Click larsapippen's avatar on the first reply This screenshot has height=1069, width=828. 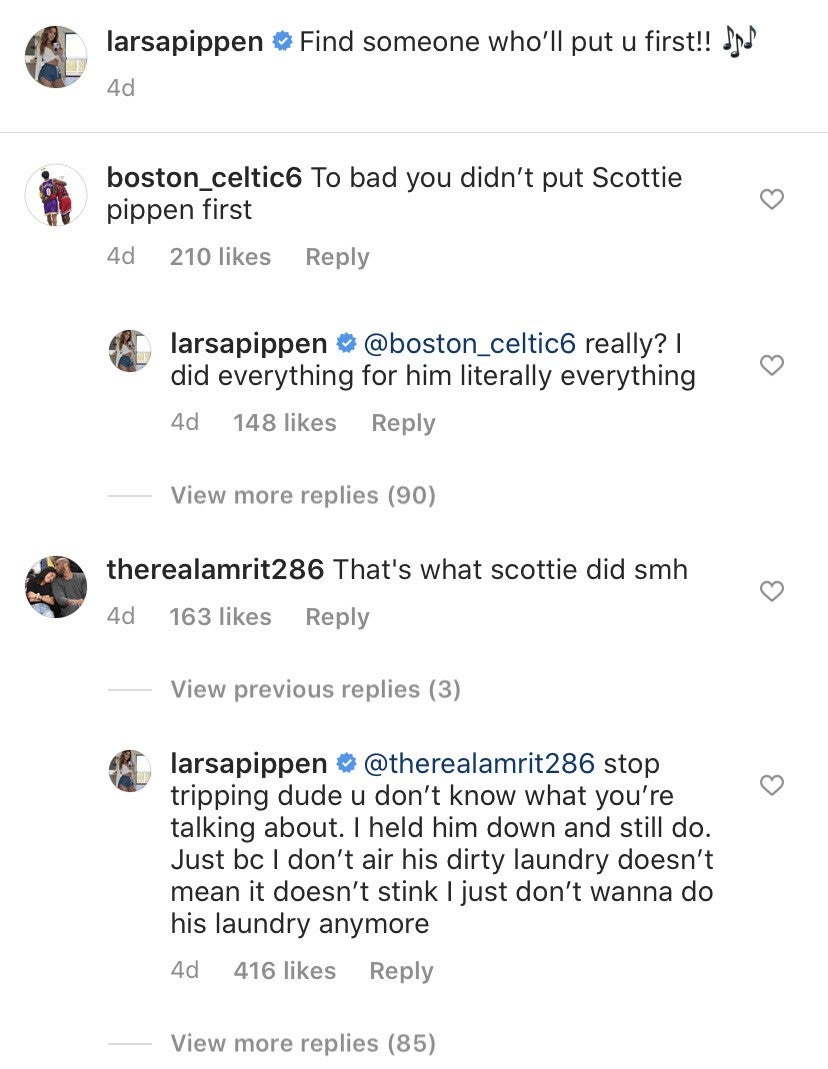coord(129,351)
